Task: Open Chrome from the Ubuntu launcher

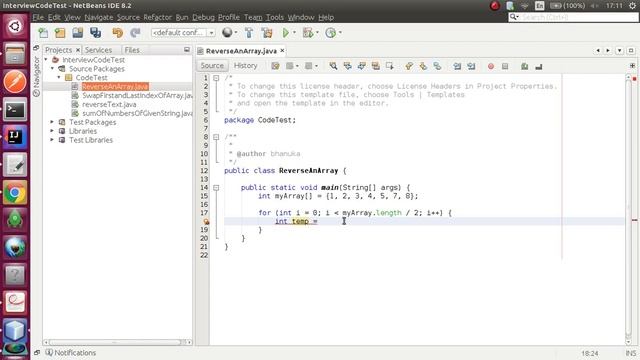Action: tap(15, 192)
